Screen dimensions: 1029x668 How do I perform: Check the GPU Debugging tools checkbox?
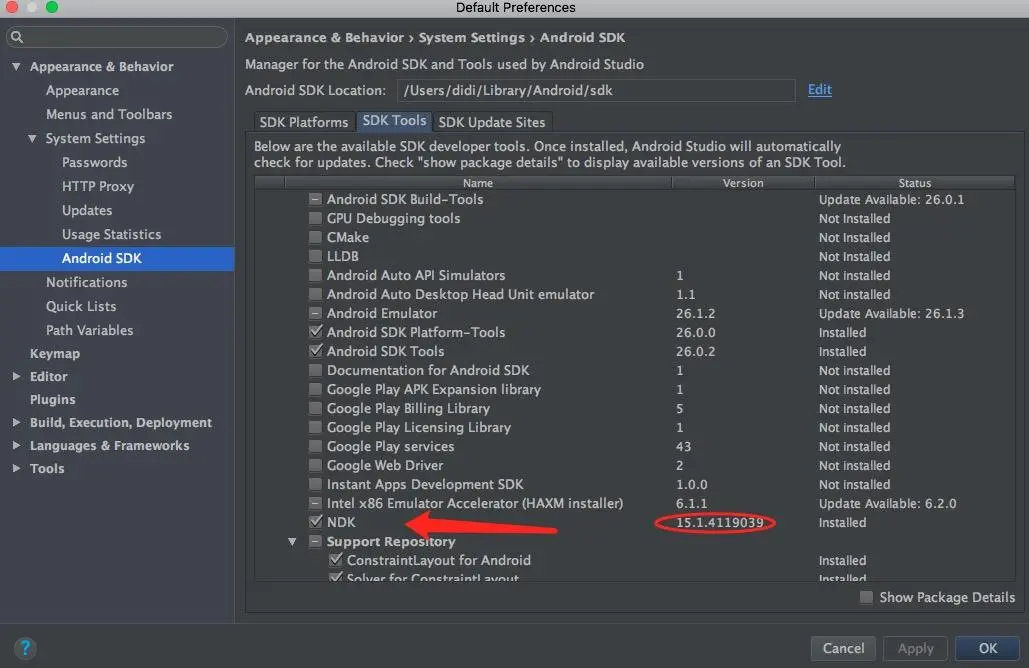point(316,218)
